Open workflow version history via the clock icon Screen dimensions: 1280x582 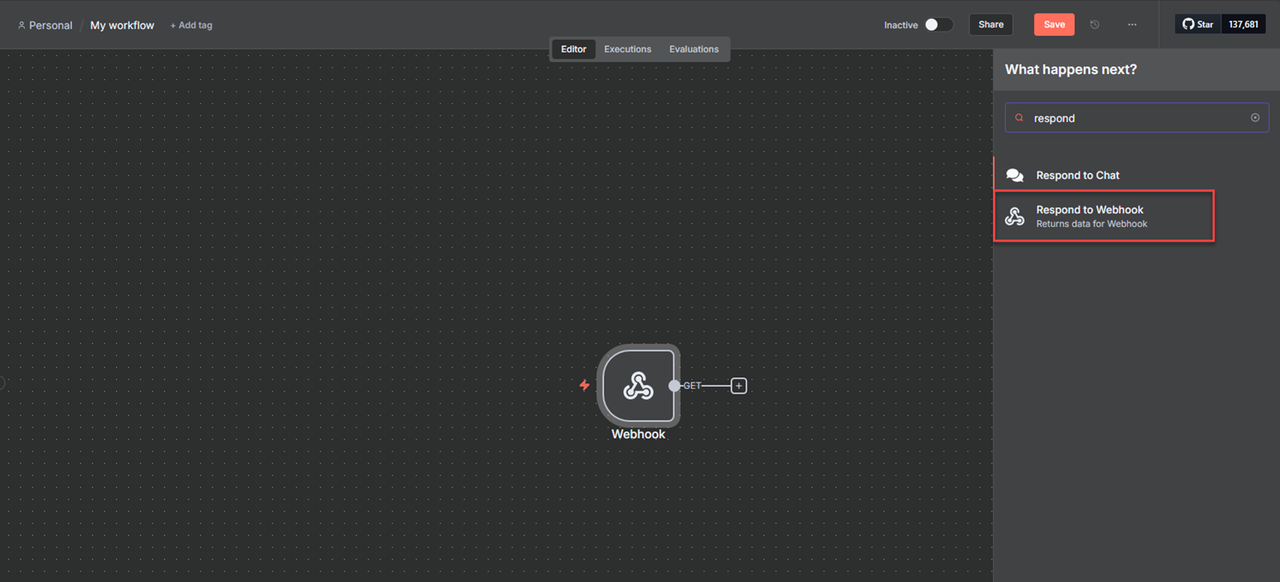pos(1094,24)
